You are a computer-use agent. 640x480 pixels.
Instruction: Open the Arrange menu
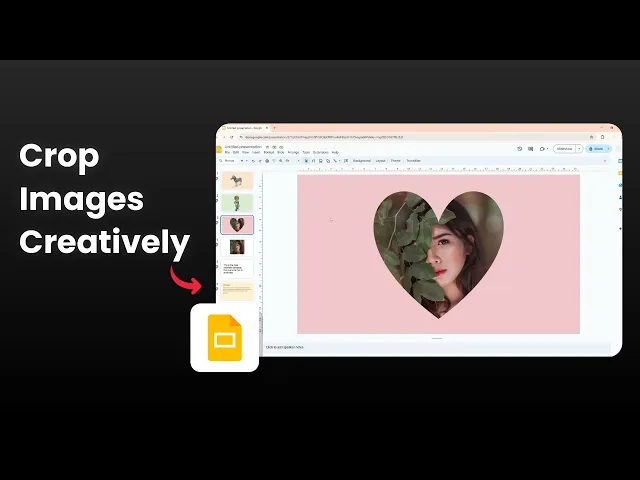[x=293, y=152]
